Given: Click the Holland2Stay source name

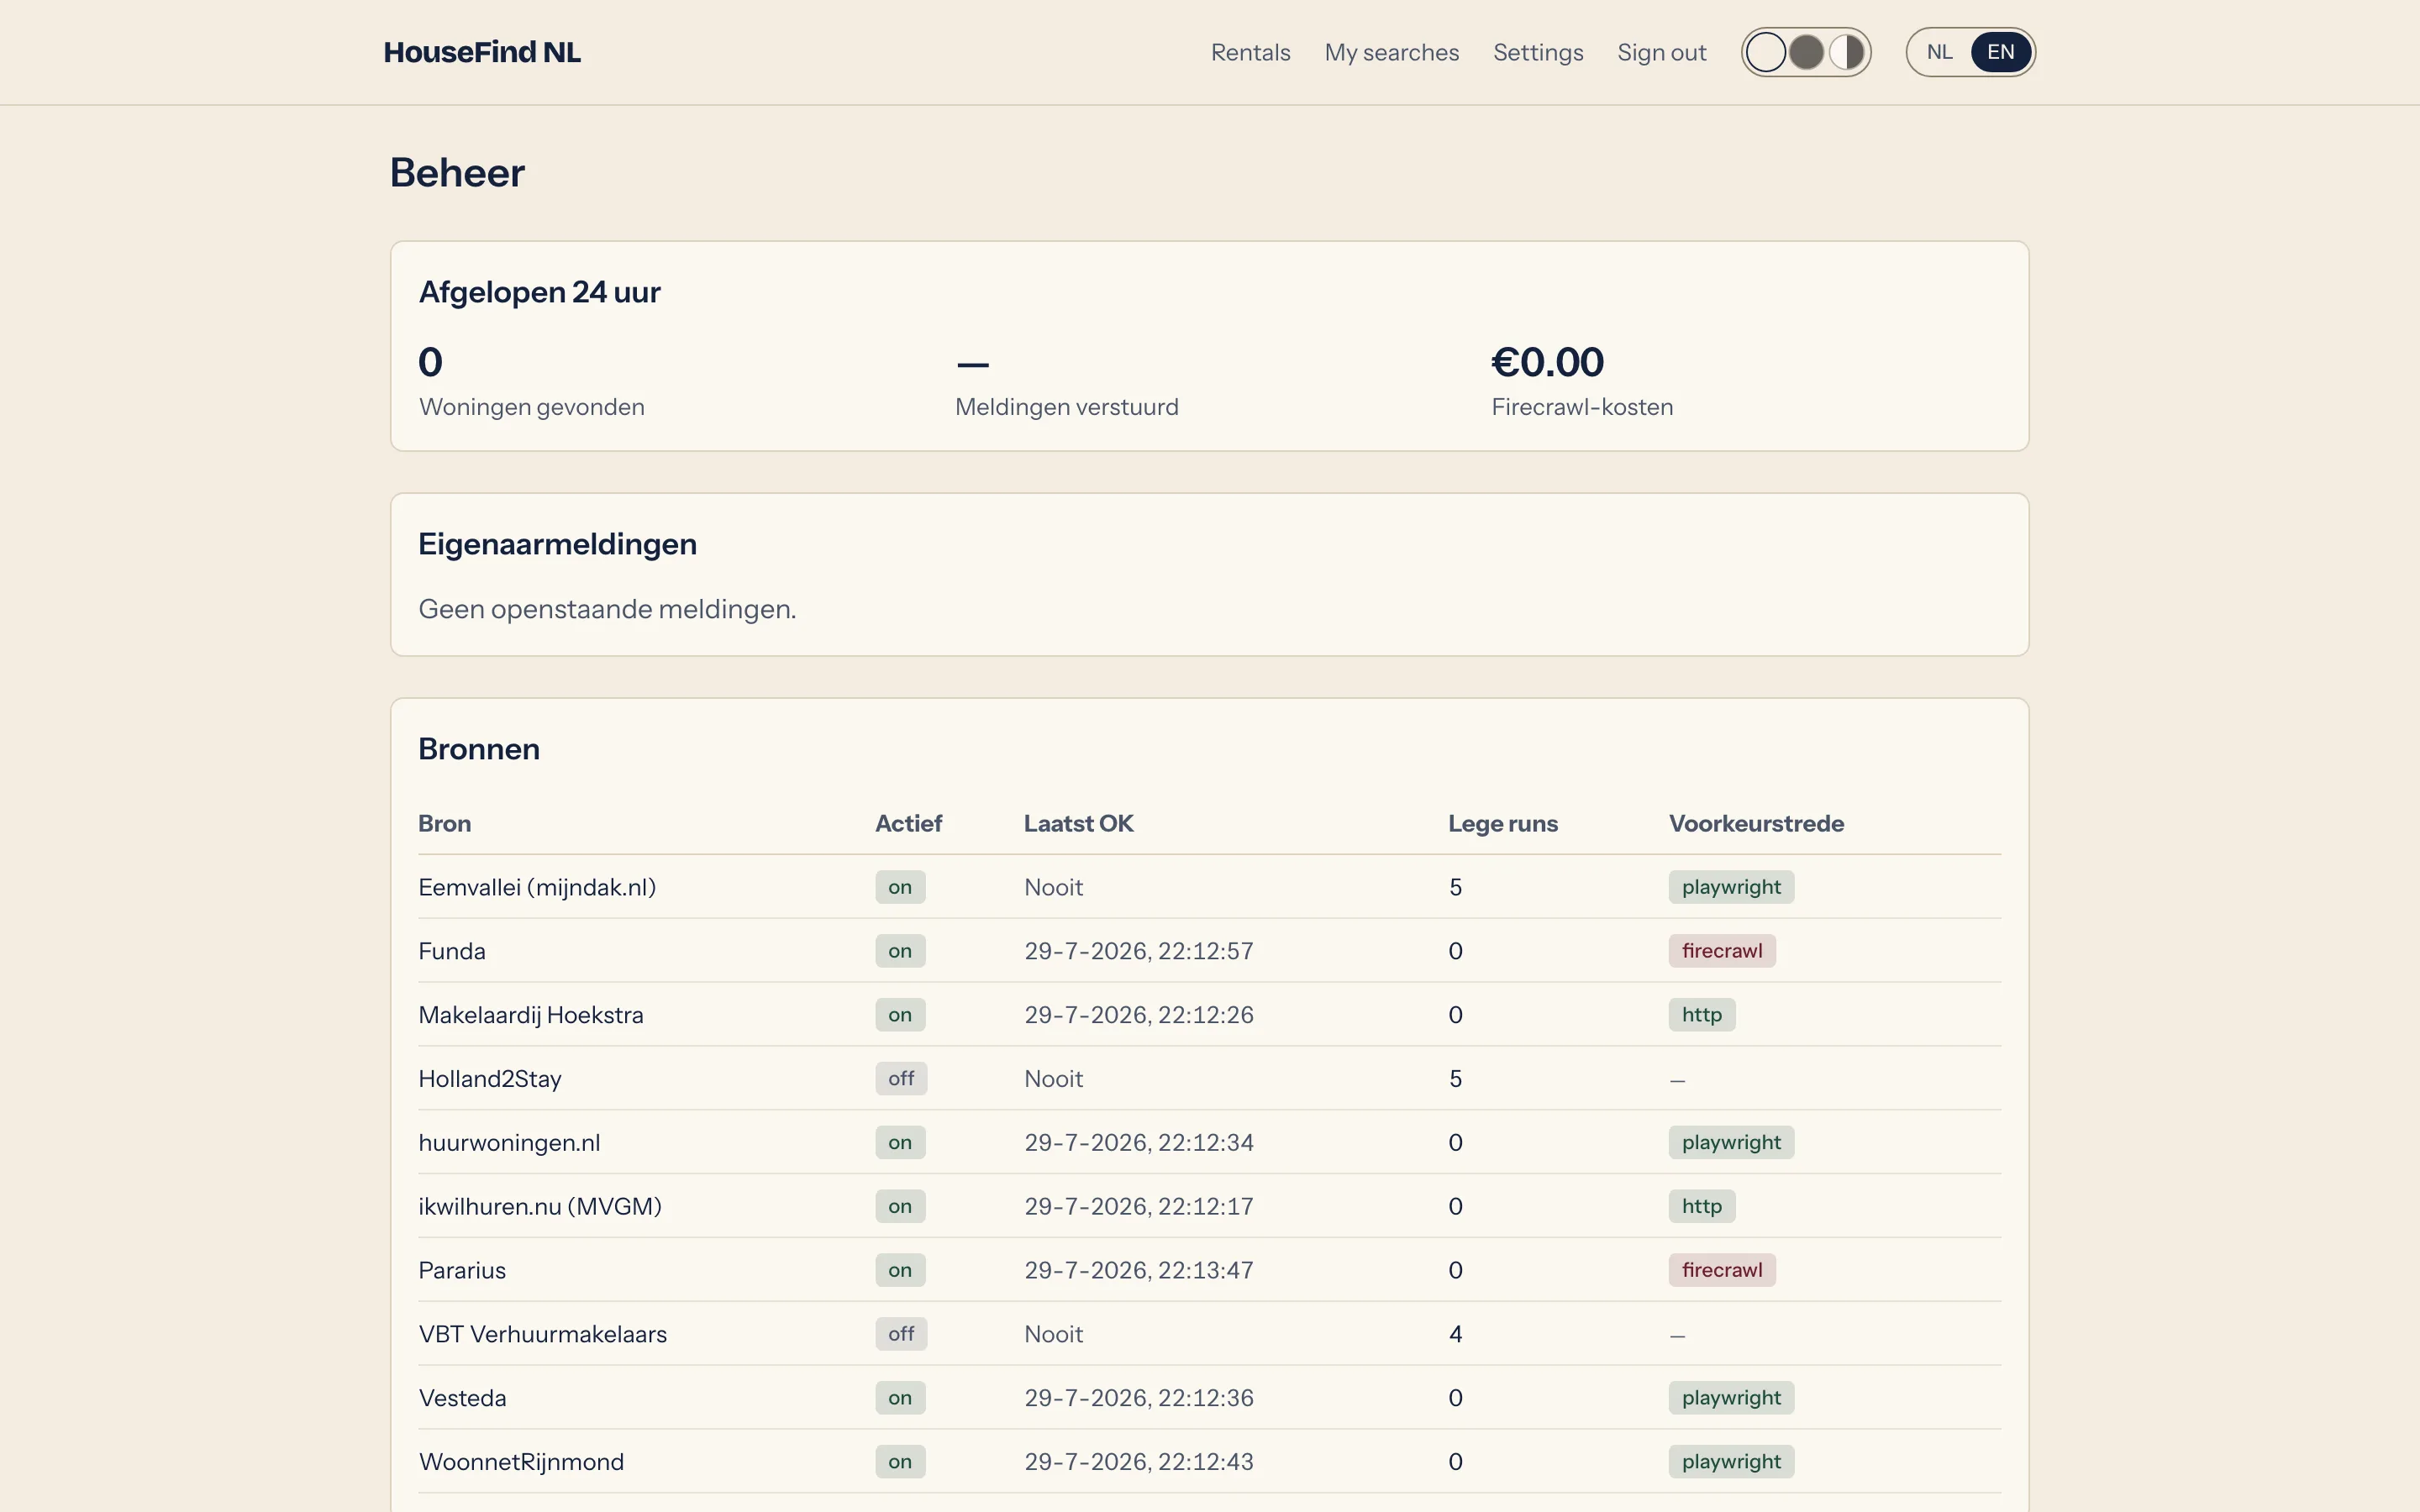Looking at the screenshot, I should coord(490,1079).
